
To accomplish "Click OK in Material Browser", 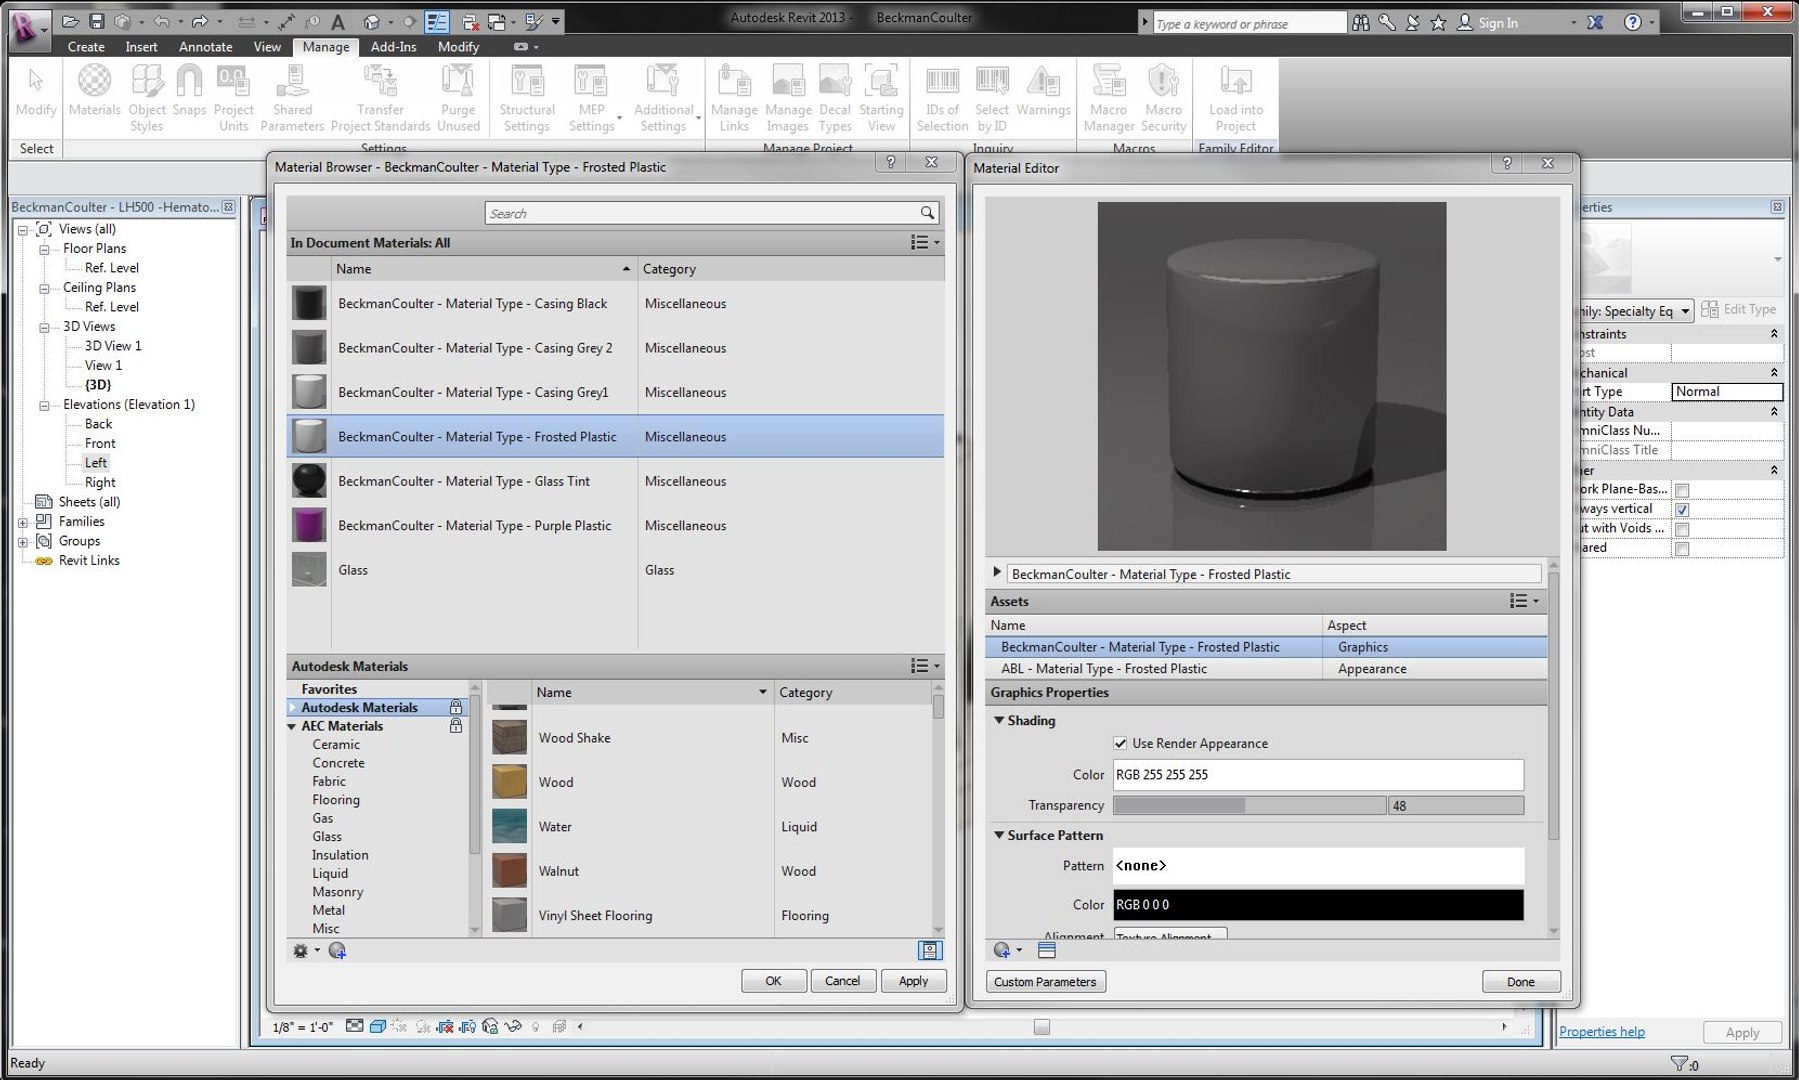I will click(x=773, y=981).
